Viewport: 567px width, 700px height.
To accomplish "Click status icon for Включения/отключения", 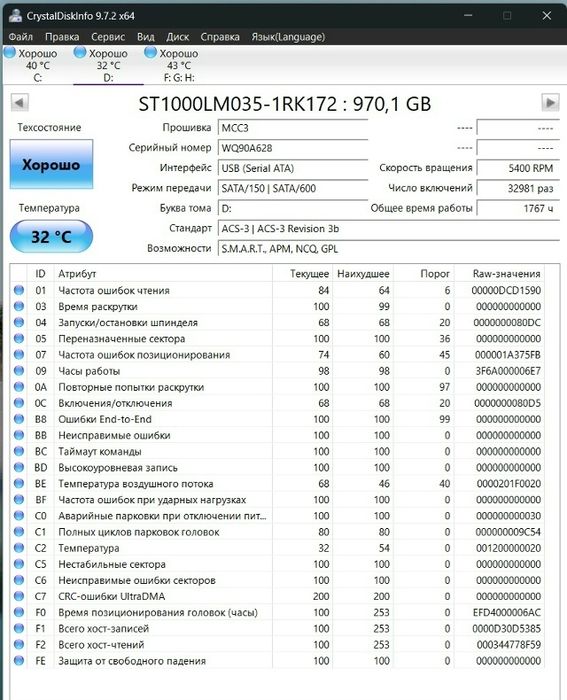I will [19, 403].
